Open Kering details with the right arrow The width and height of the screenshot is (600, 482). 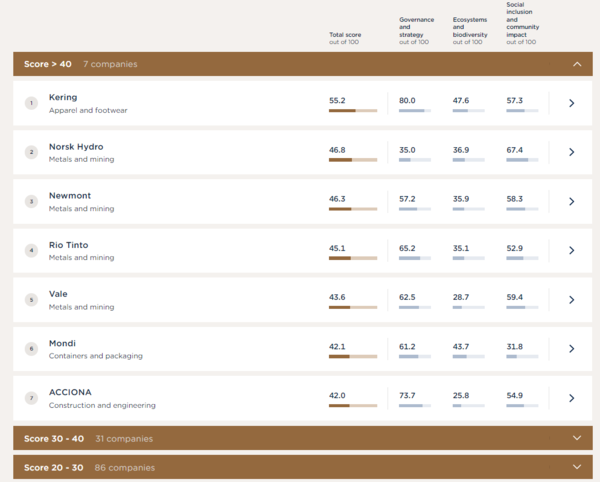[571, 103]
